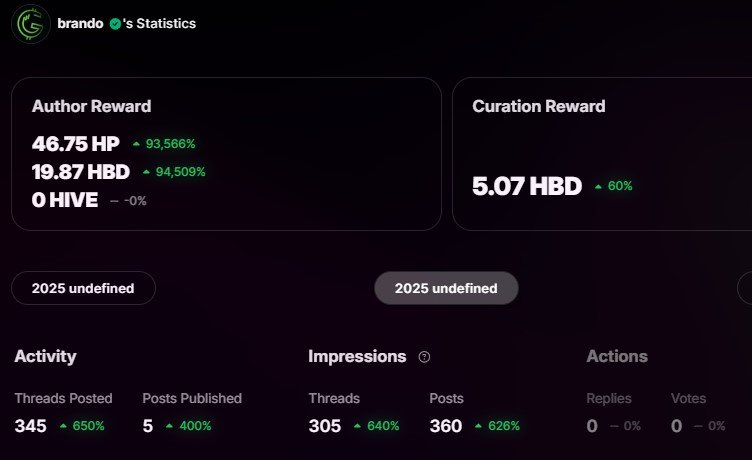Click the up arrow next to 94,509%

(x=146, y=172)
